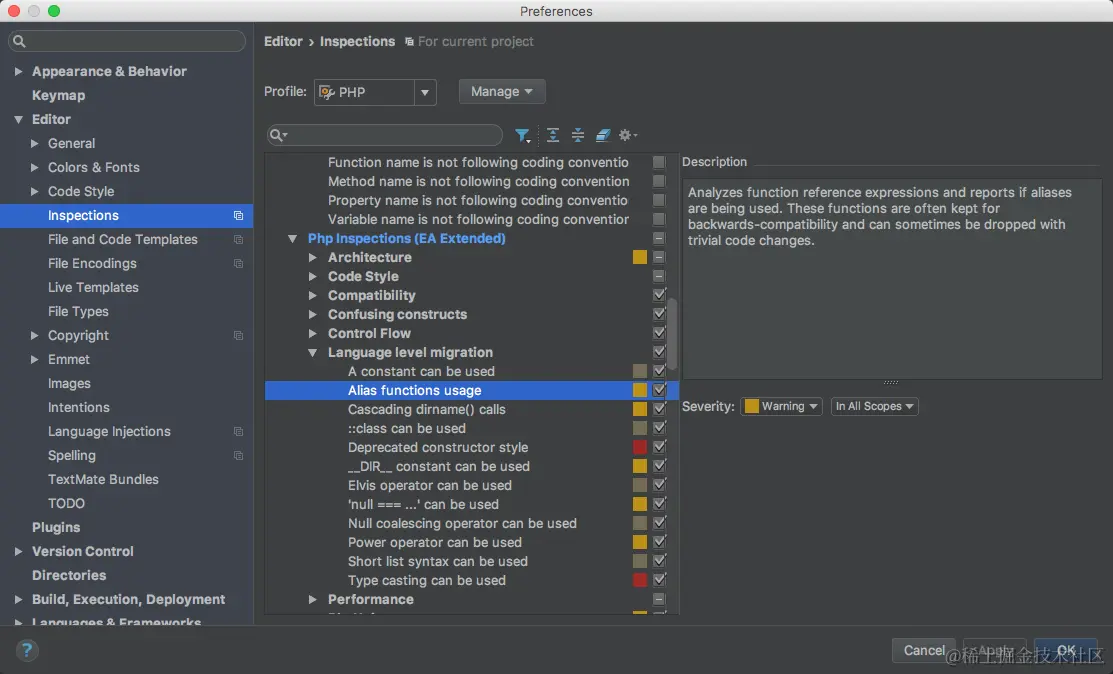Screen dimensions: 1113x674
Task: Click the Expand All icon in toolbar
Action: (553, 135)
